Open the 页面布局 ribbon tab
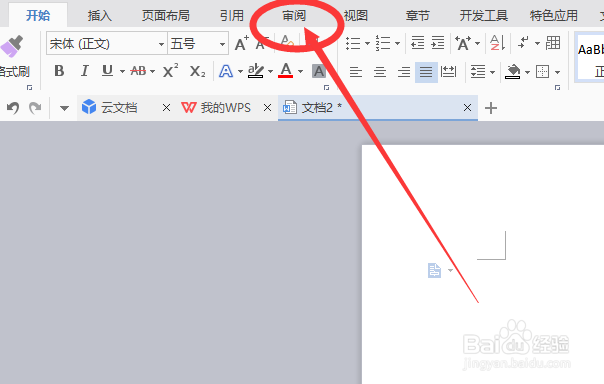 click(x=166, y=15)
